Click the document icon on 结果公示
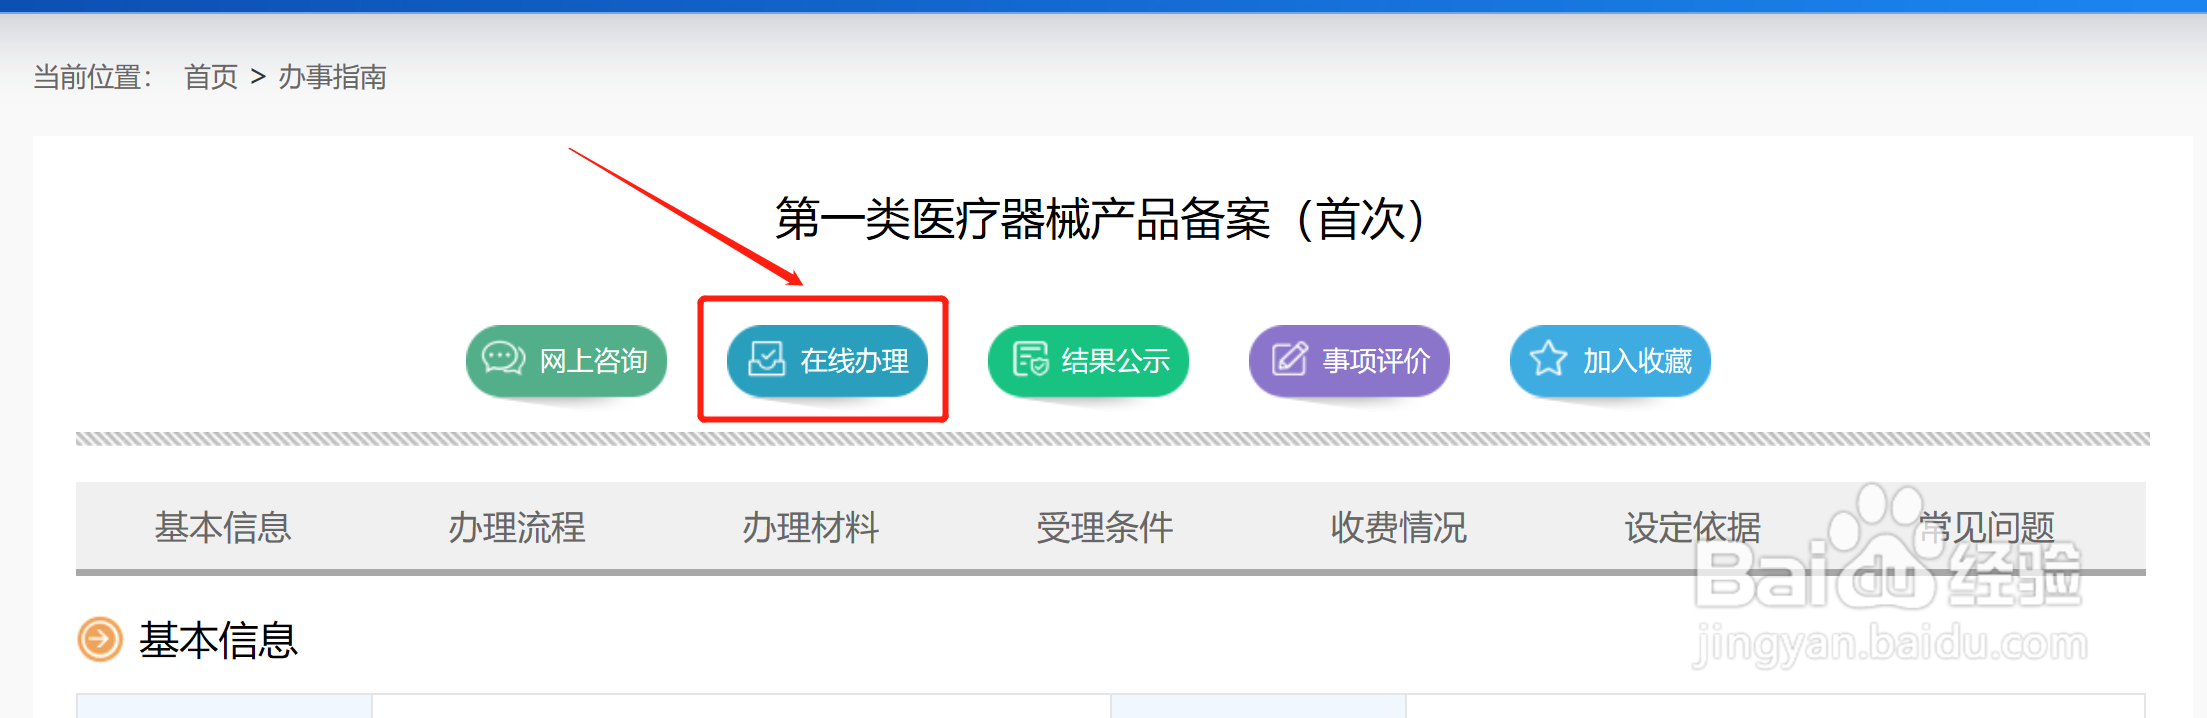This screenshot has height=718, width=2207. (x=1030, y=359)
